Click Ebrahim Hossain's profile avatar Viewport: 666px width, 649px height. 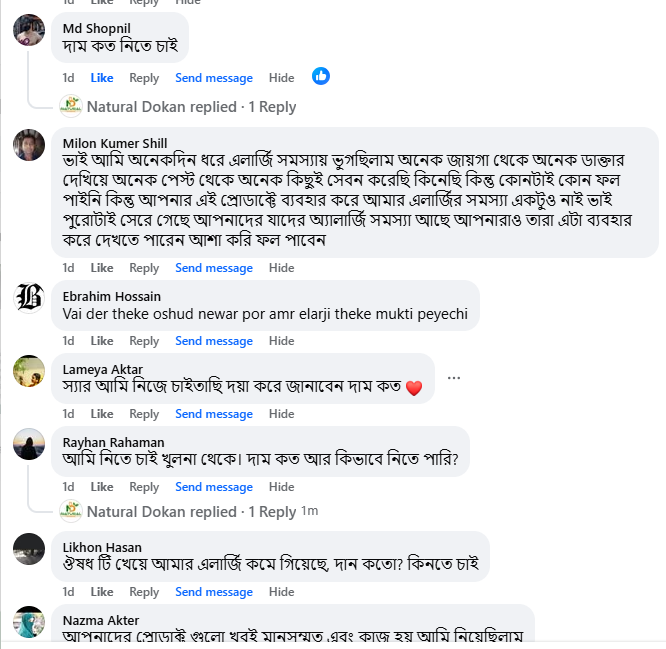click(x=28, y=299)
